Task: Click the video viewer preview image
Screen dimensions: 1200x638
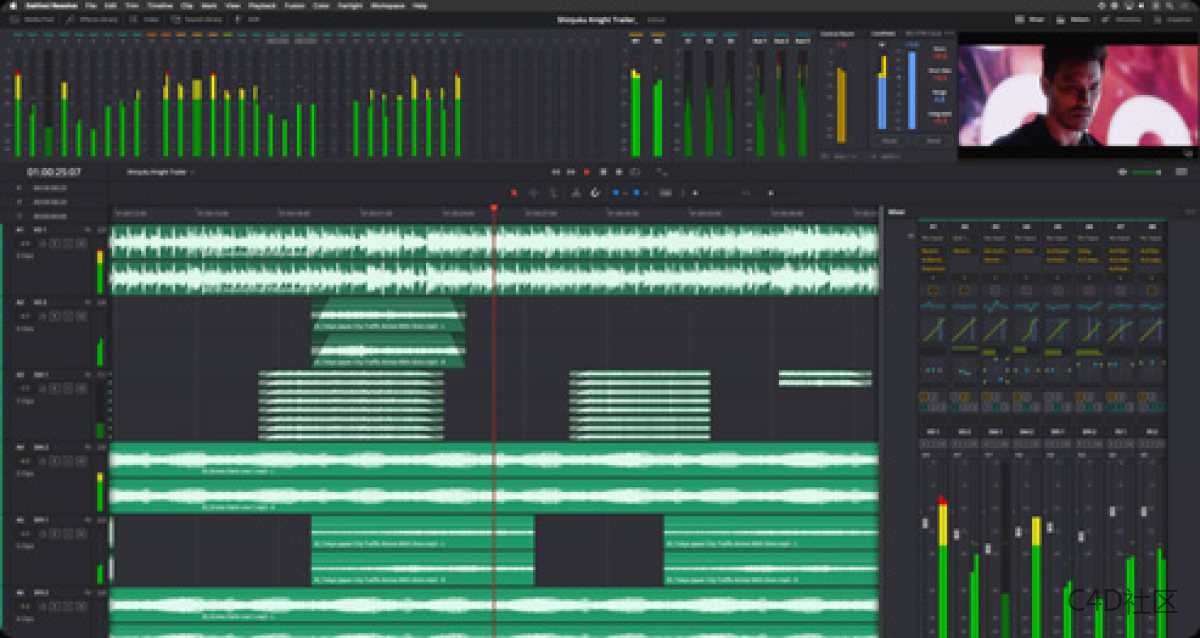Action: pyautogui.click(x=1077, y=96)
